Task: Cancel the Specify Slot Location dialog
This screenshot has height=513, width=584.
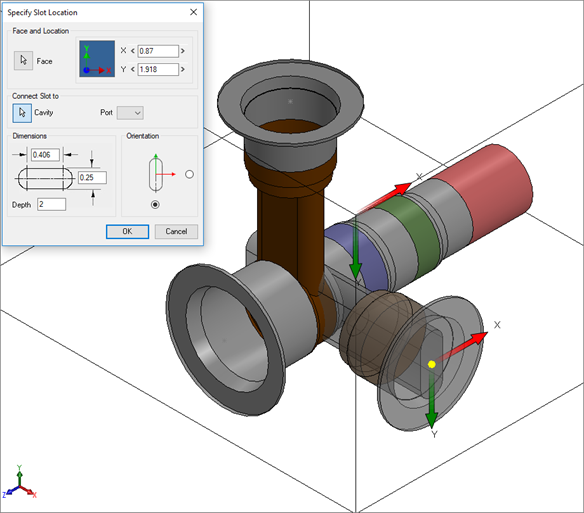Action: coord(176,231)
